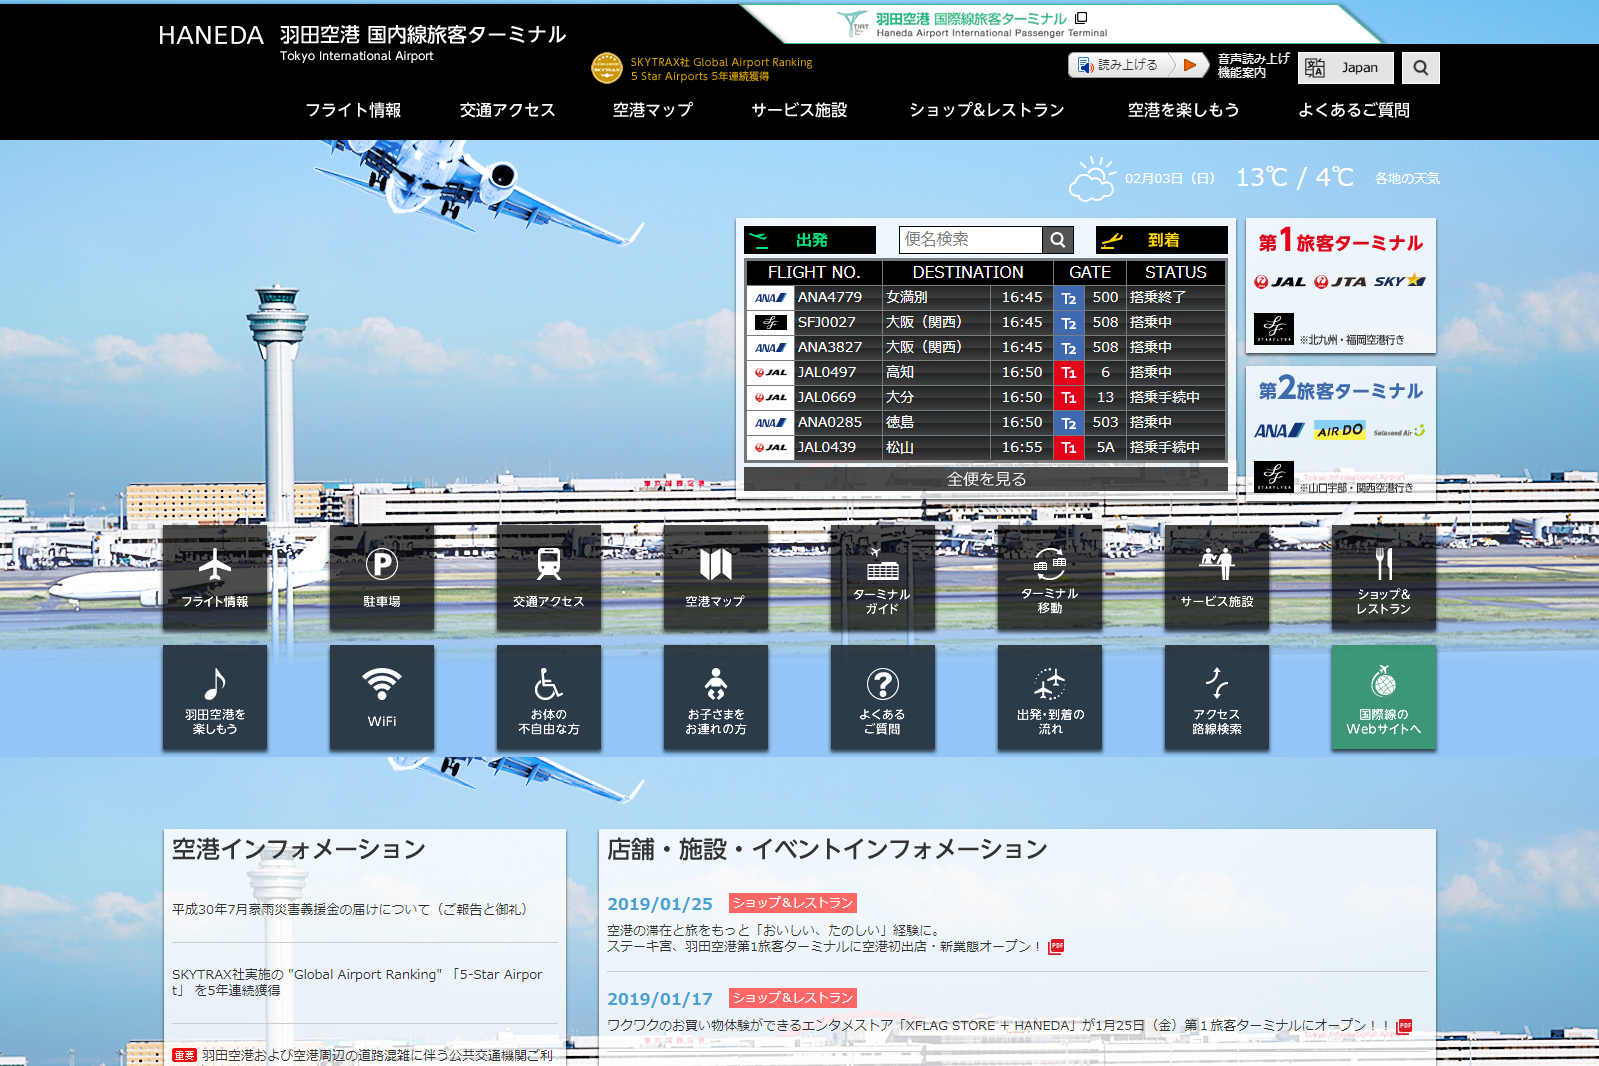
Task: Select flight row ANA0285
Action: [986, 422]
